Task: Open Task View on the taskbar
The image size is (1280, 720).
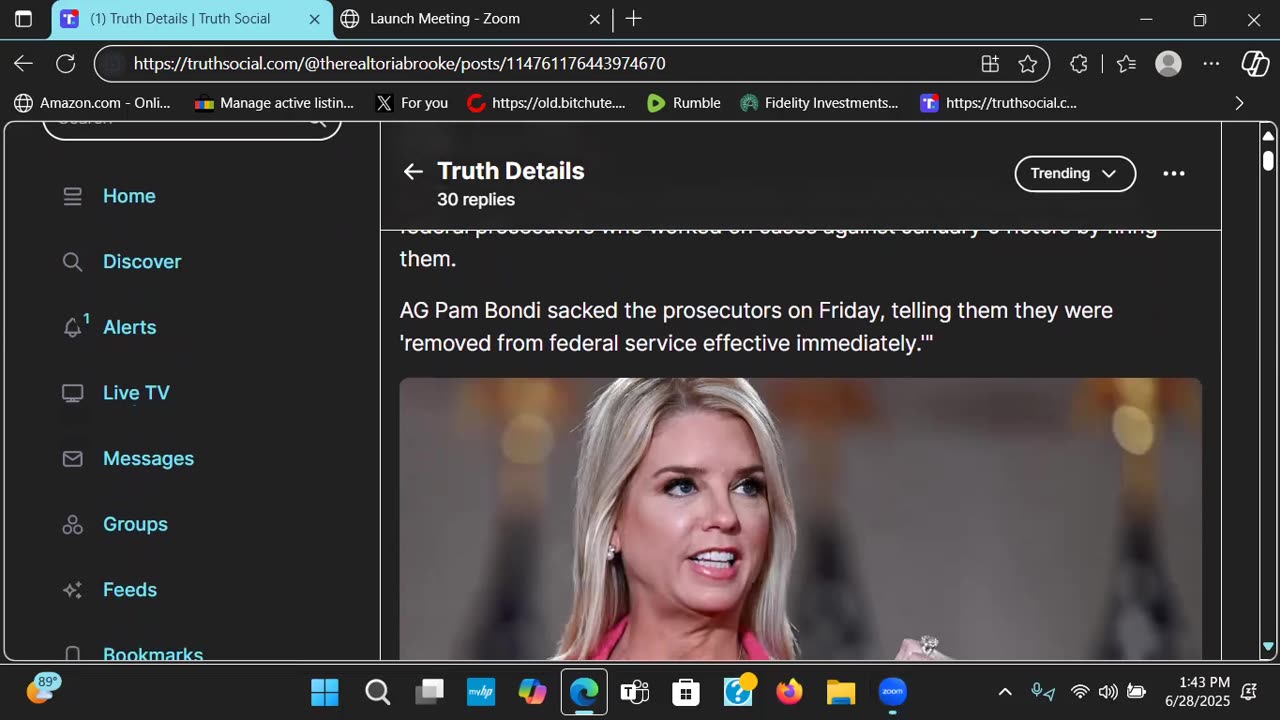Action: [430, 692]
